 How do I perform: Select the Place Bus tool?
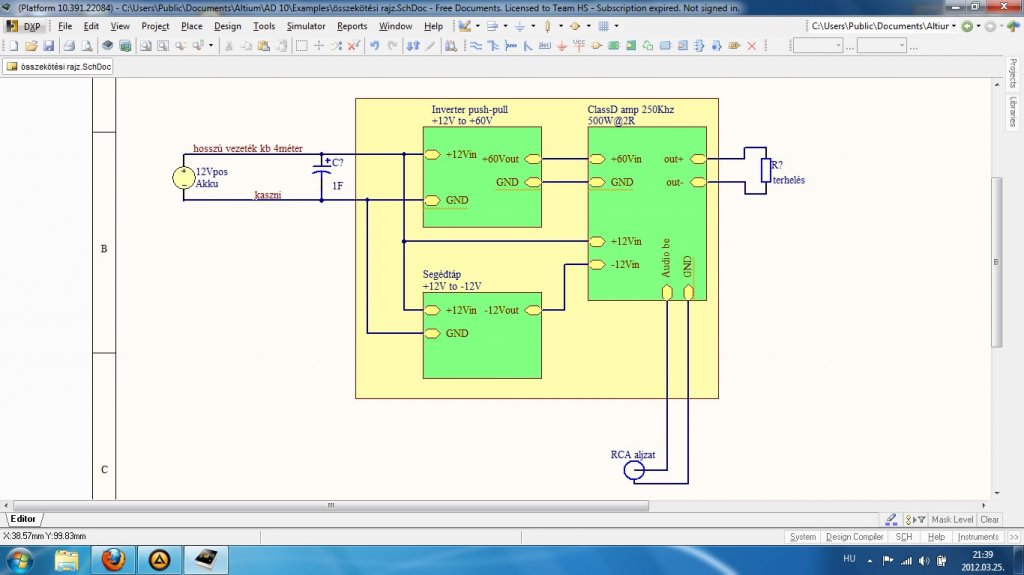pyautogui.click(x=493, y=46)
